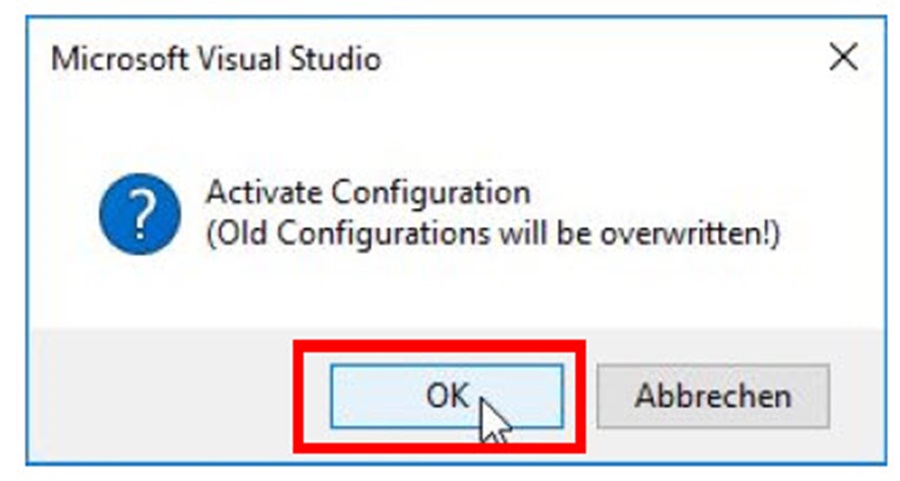The height and width of the screenshot is (481, 900).
Task: Click the Microsoft Visual Studio title text
Action: click(215, 59)
